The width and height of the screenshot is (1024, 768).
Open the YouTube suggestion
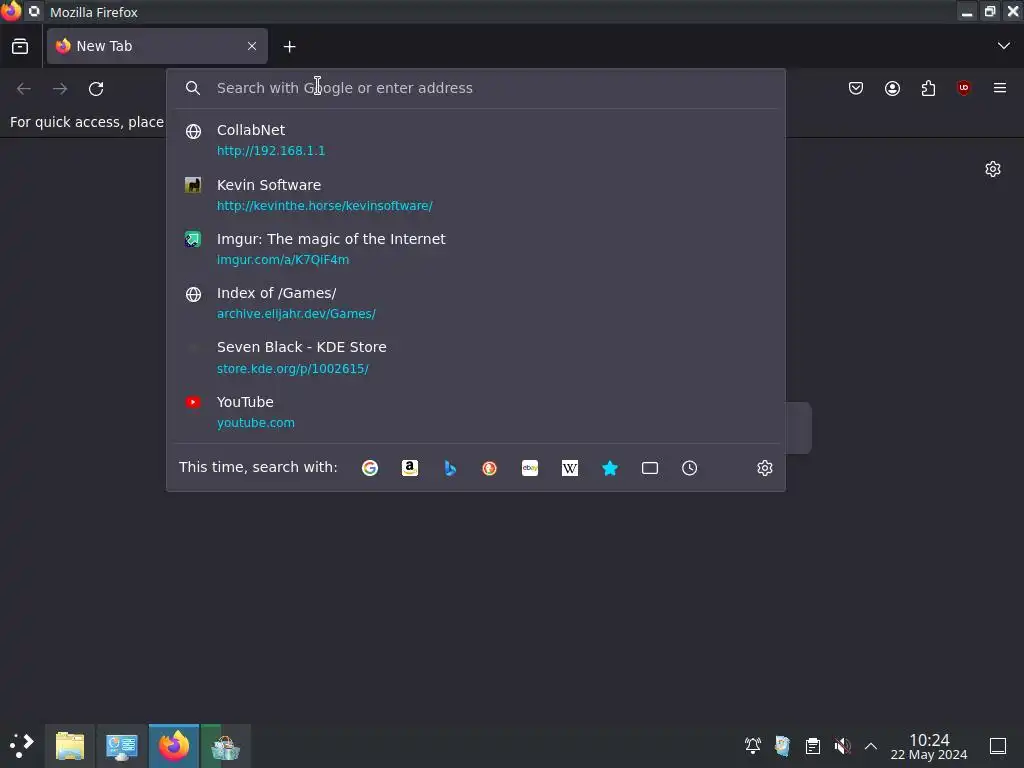[475, 412]
